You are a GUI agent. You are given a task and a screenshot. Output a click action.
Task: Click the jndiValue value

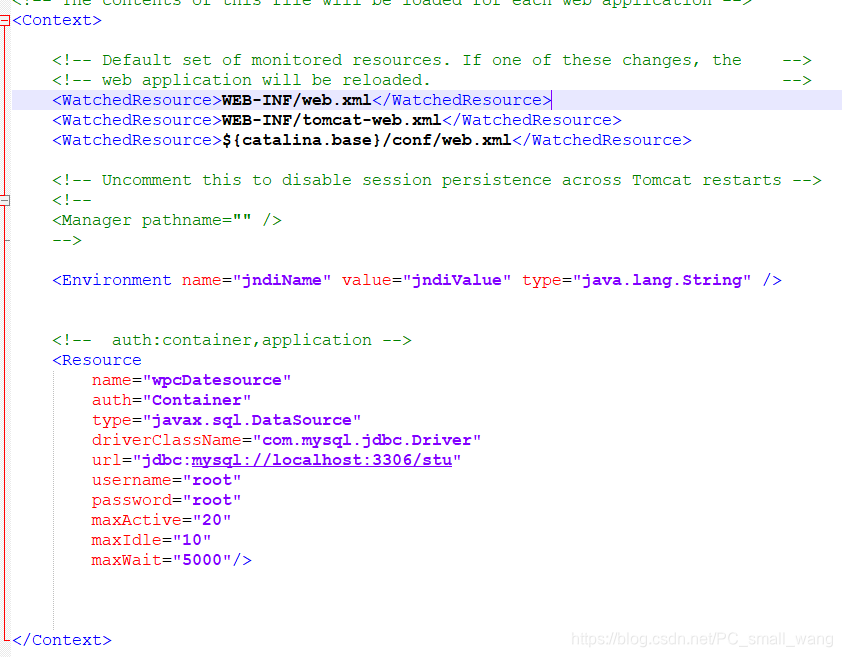pyautogui.click(x=456, y=280)
